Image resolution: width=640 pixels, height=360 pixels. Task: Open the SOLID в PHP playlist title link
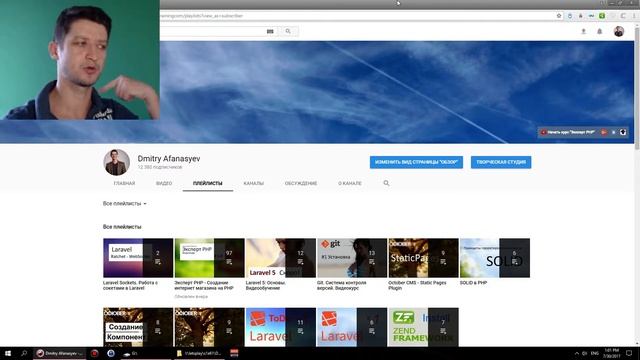coord(473,282)
